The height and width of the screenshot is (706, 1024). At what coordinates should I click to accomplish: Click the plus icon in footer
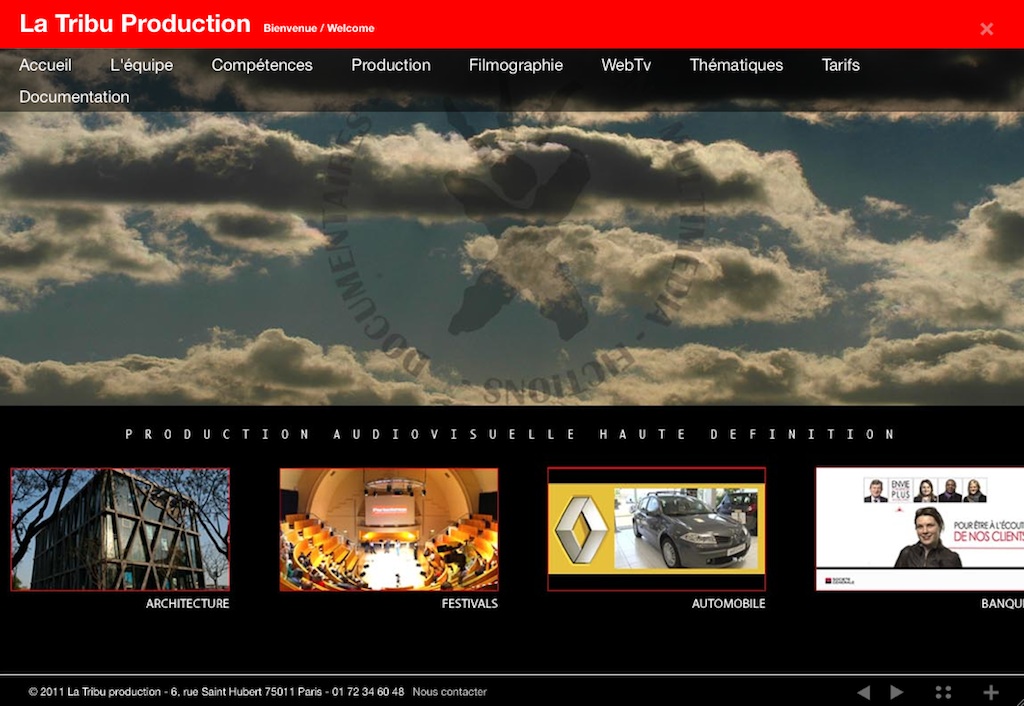point(990,692)
